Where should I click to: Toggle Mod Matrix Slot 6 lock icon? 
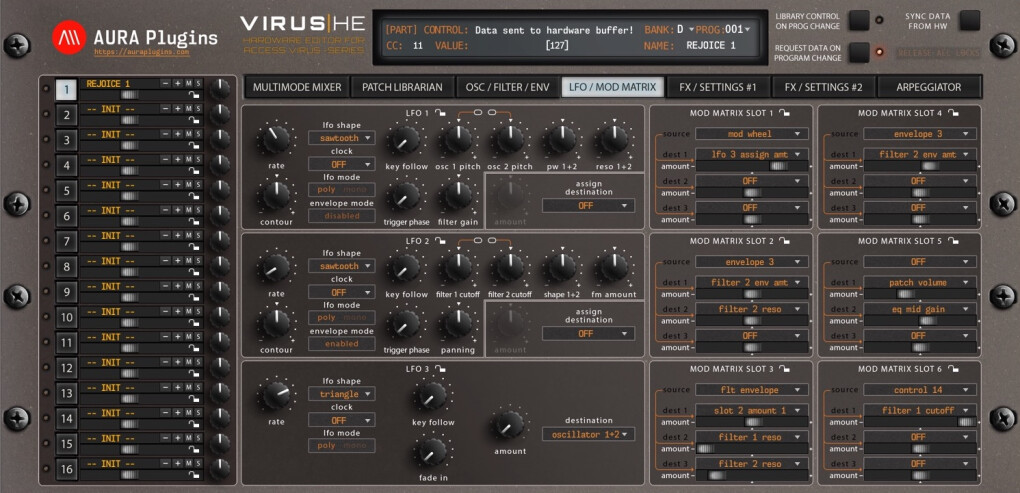click(x=952, y=369)
